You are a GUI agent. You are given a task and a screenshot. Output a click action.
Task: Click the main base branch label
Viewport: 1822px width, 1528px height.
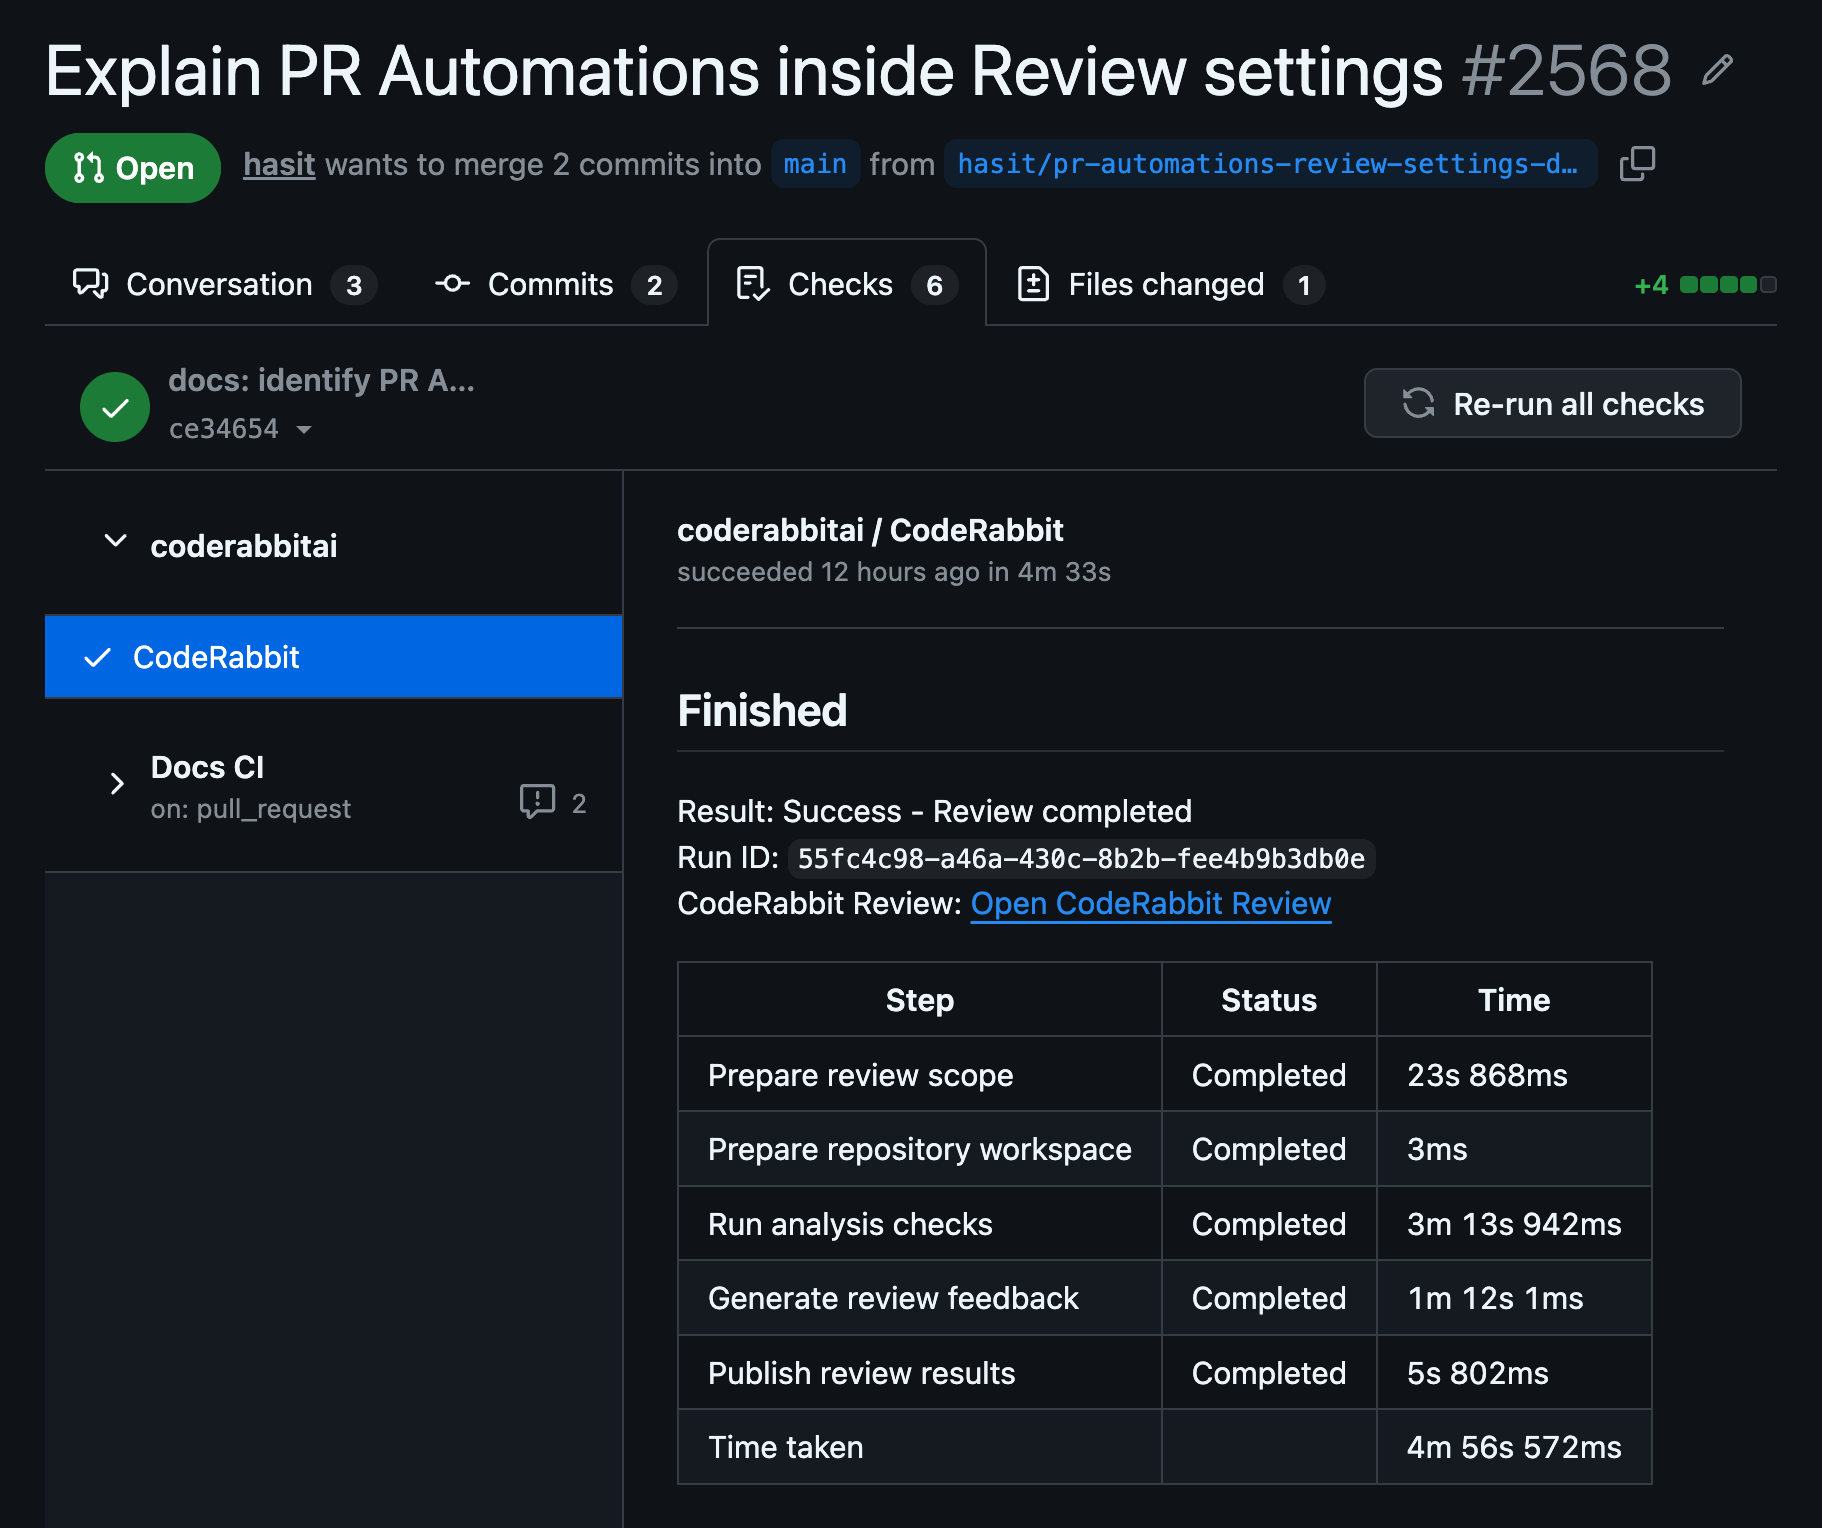point(815,164)
